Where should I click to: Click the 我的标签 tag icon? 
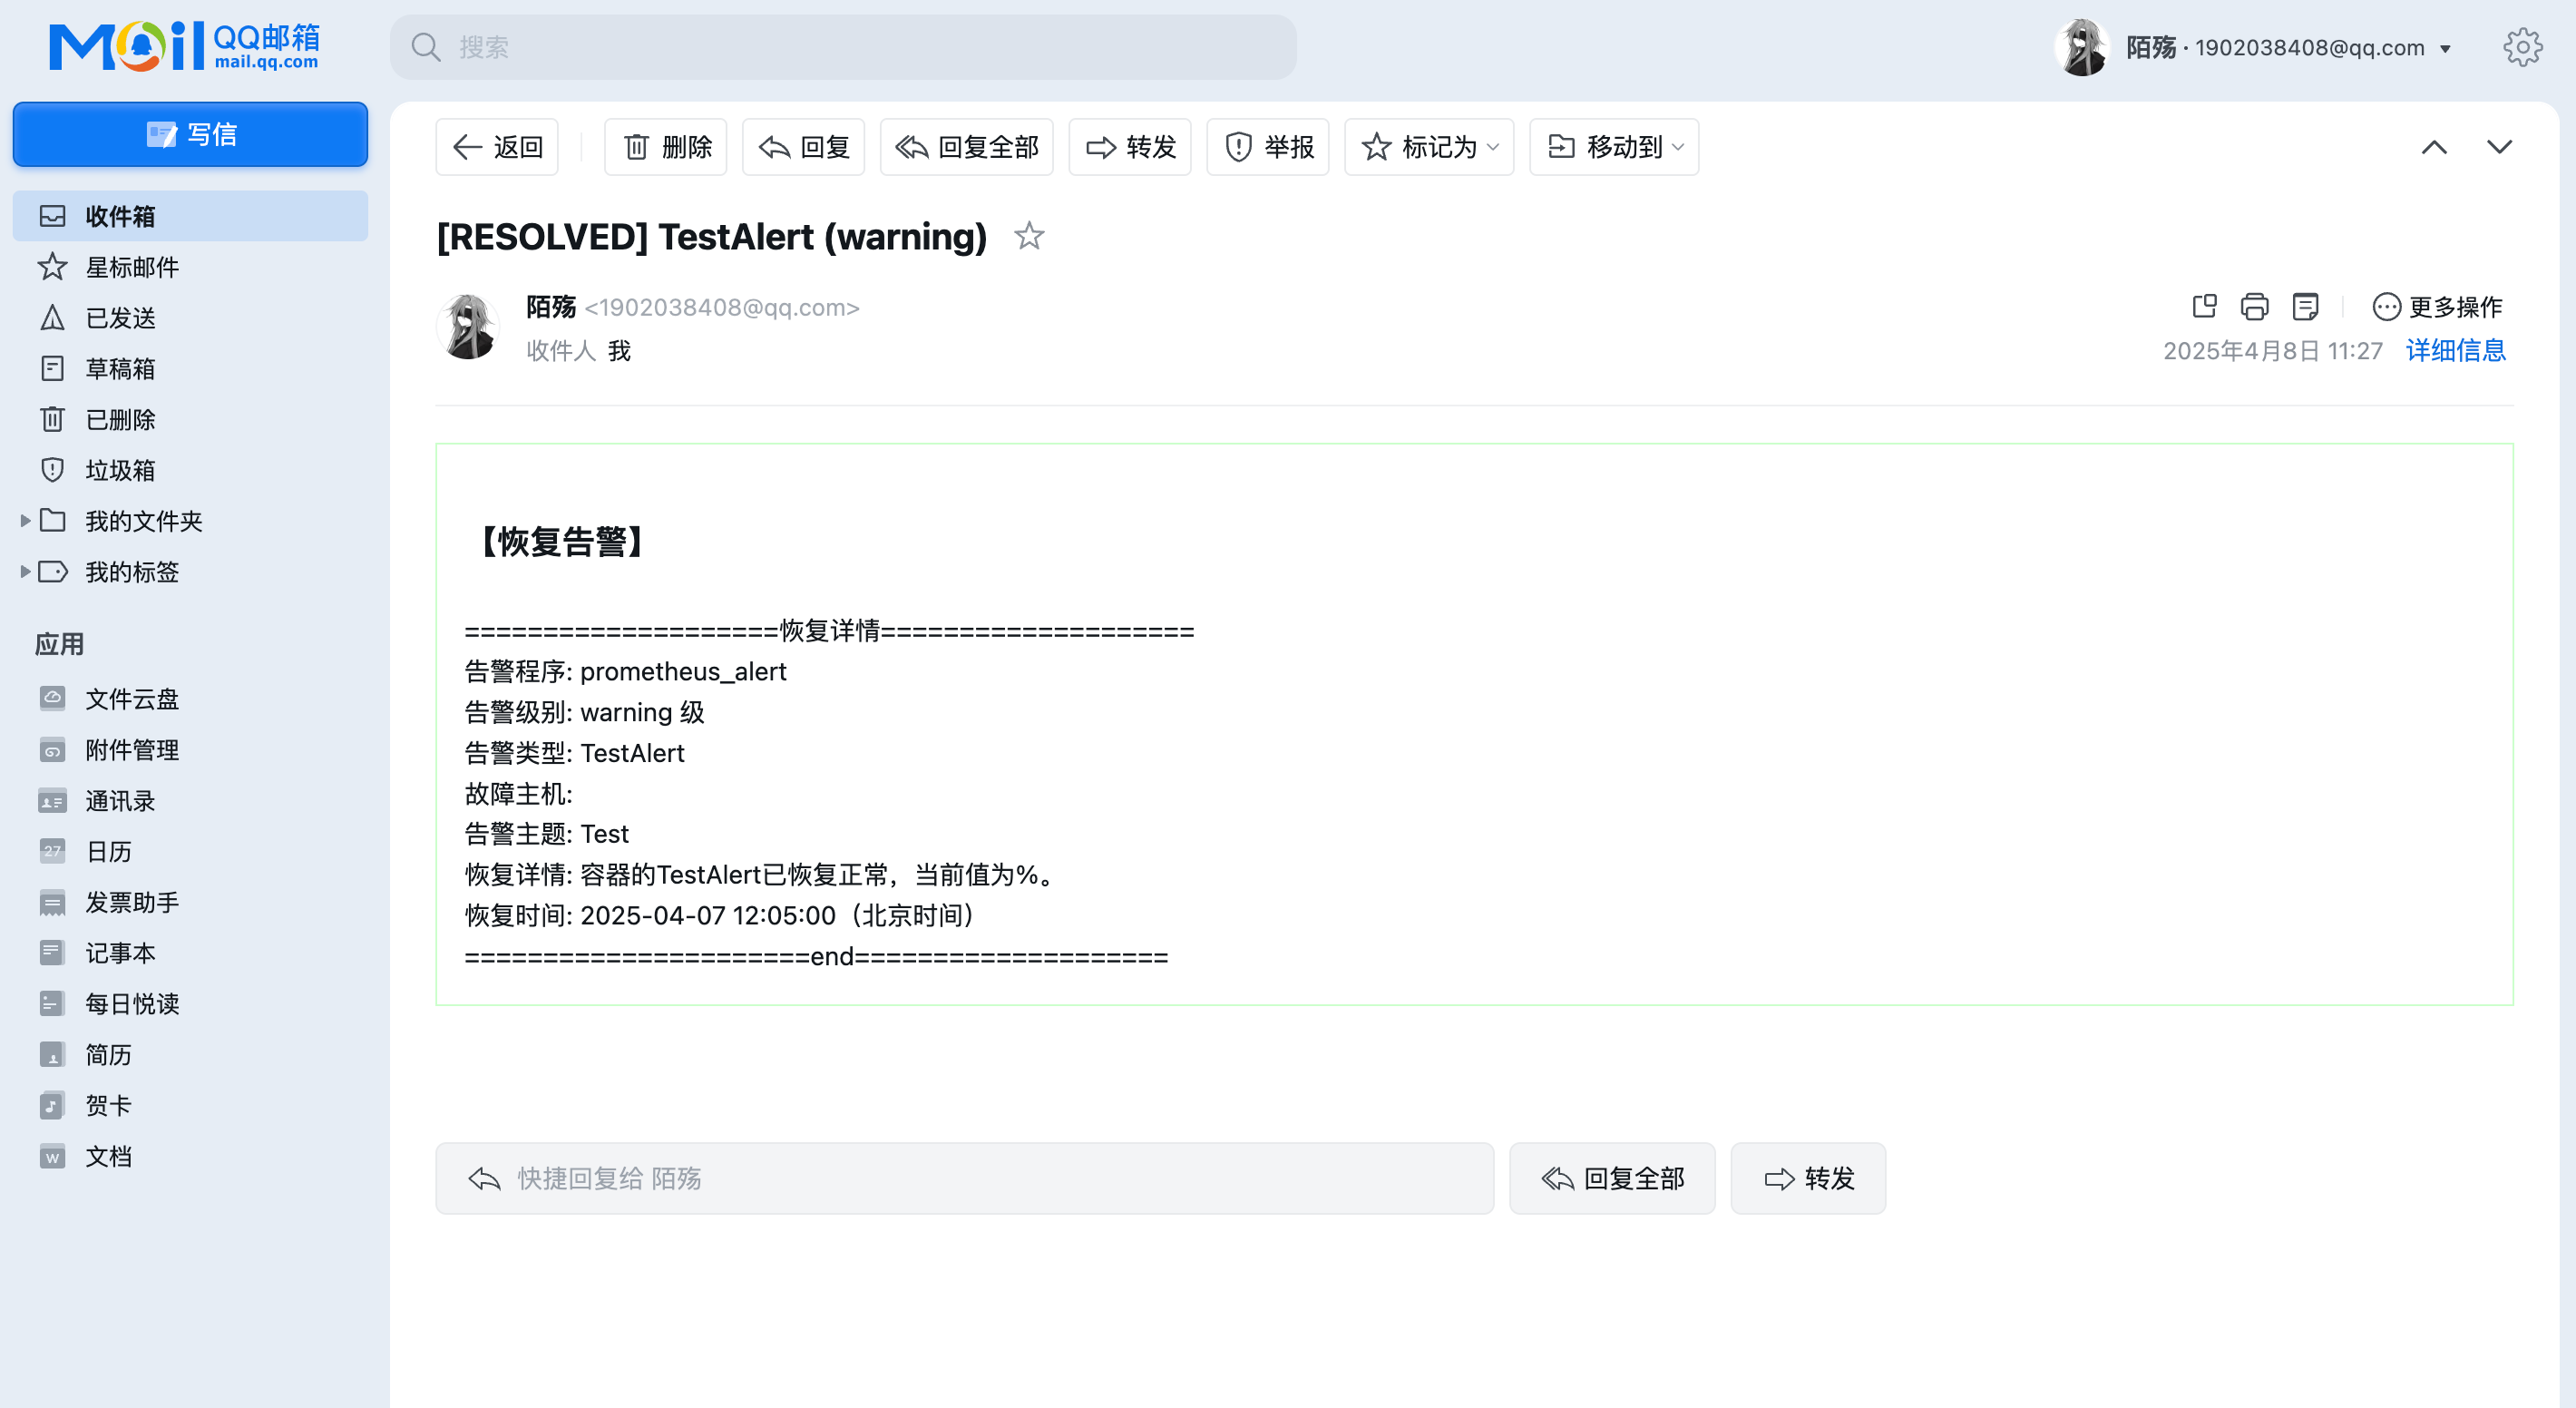click(52, 571)
